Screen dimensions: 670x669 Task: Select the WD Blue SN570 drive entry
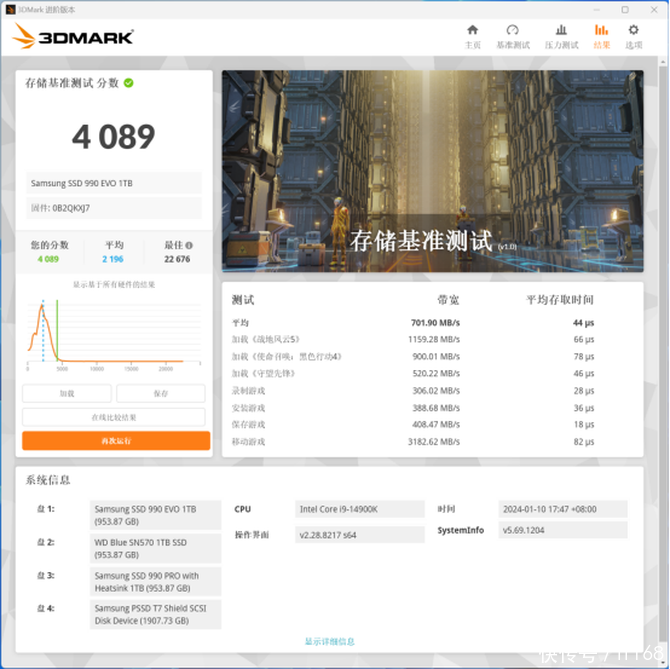[x=155, y=548]
